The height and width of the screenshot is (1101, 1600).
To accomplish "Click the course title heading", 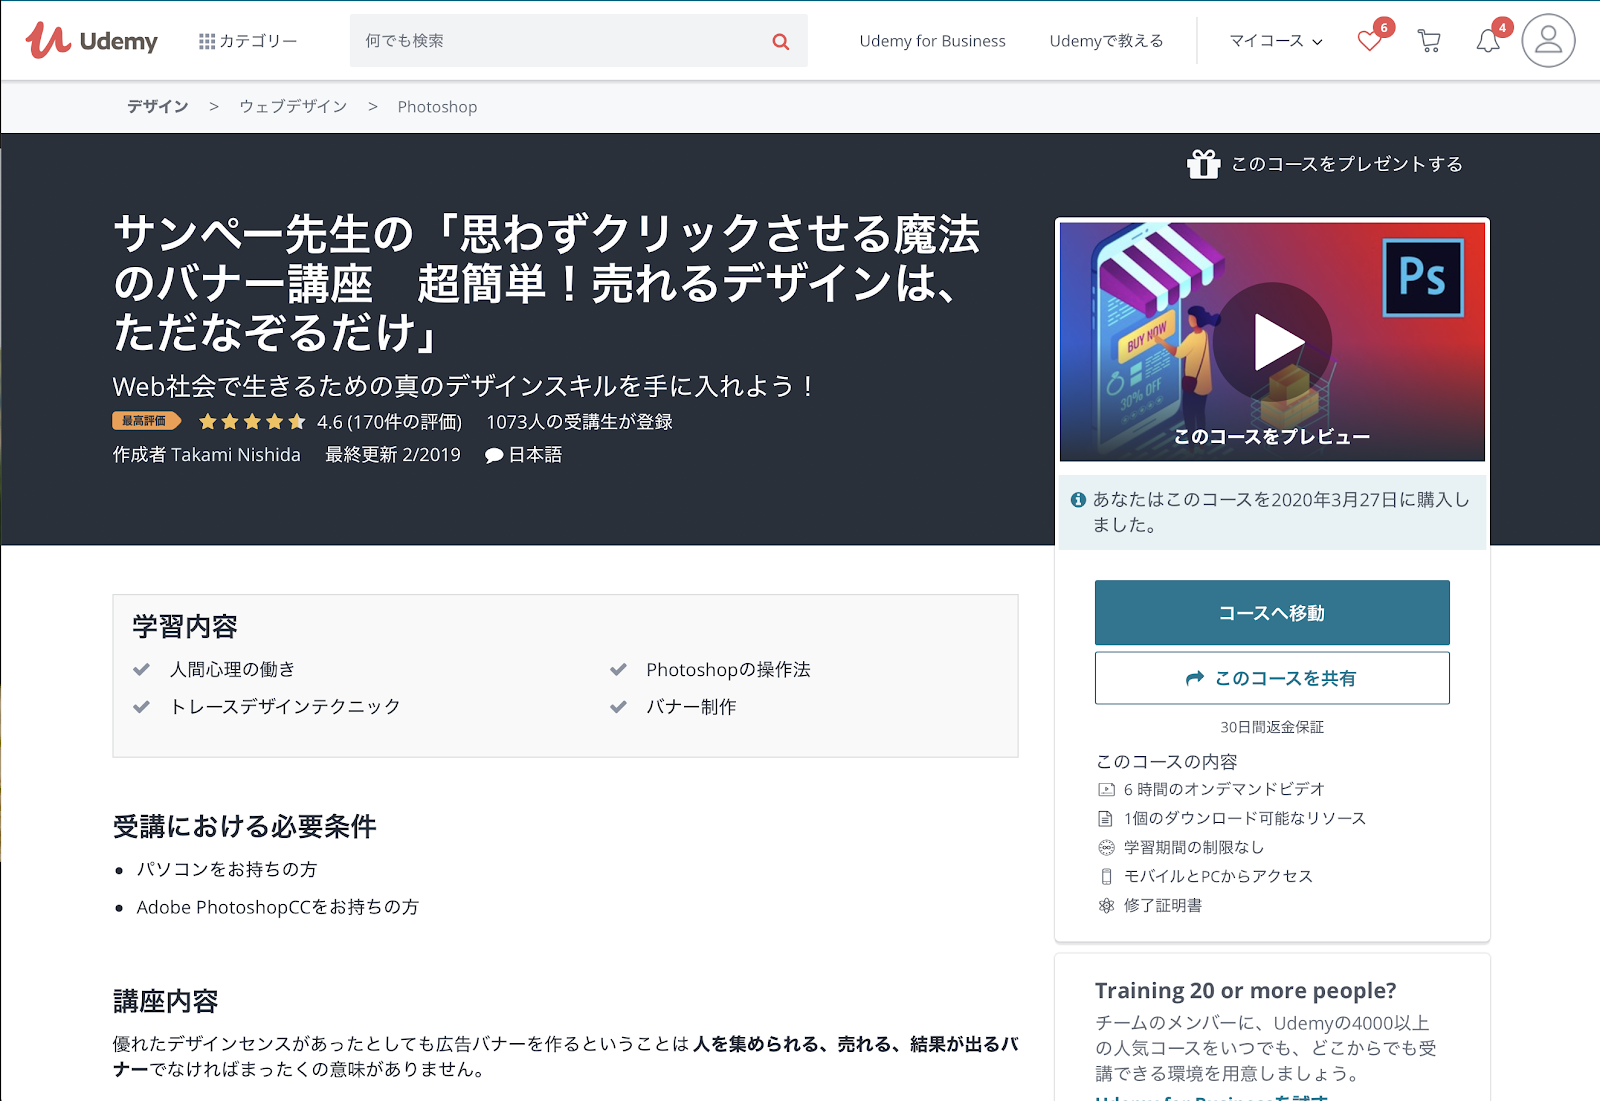I will [x=547, y=284].
